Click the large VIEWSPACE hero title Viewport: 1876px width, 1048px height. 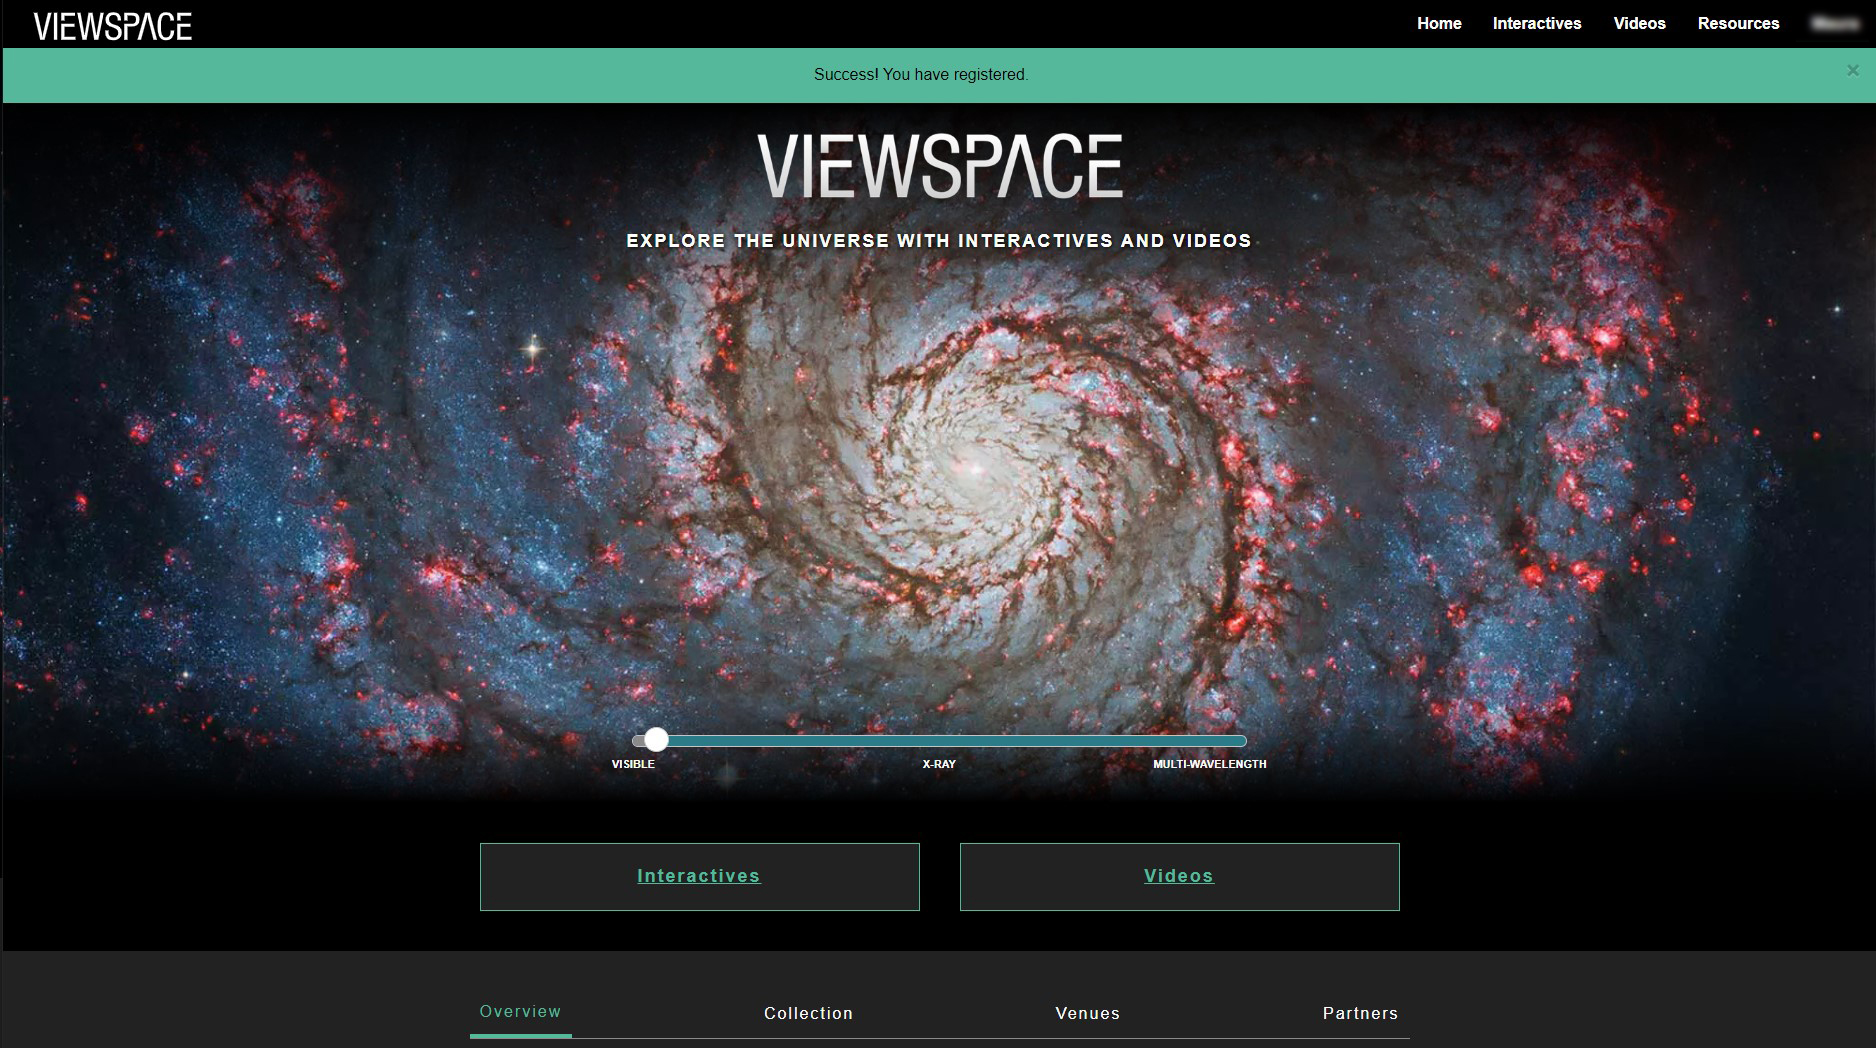click(940, 166)
